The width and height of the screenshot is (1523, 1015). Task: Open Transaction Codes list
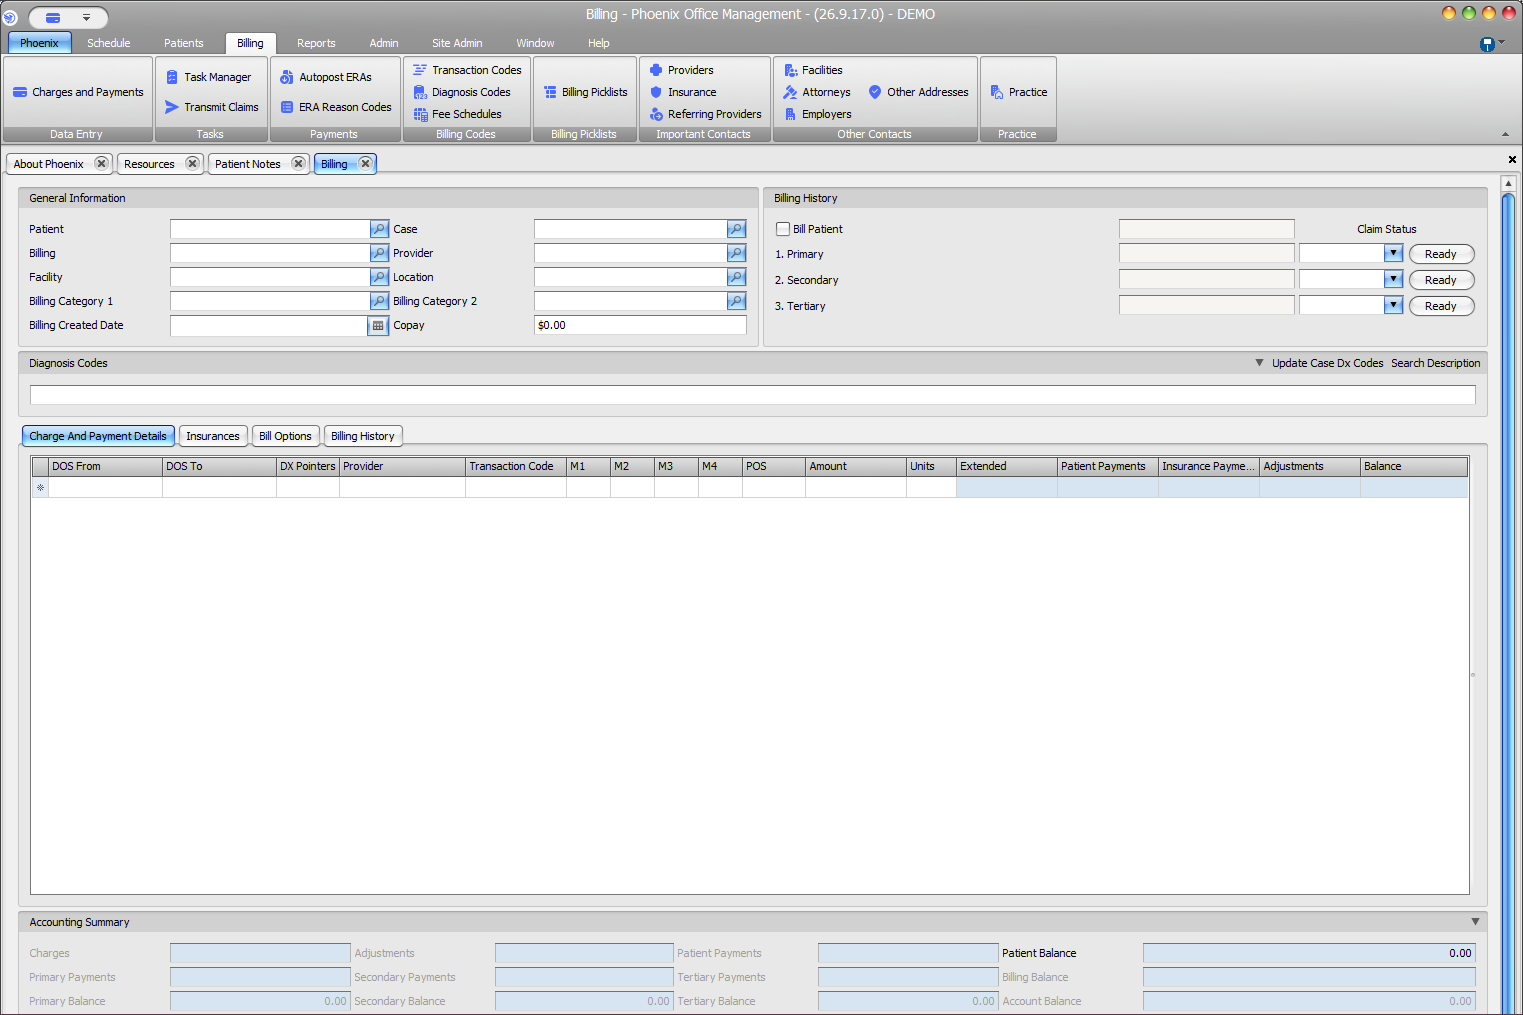pyautogui.click(x=467, y=70)
